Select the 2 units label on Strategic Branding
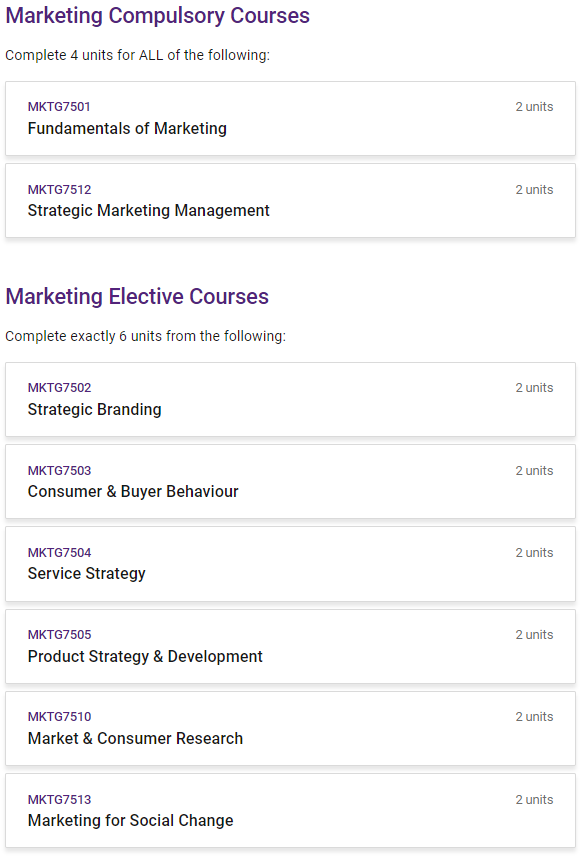 coord(534,388)
